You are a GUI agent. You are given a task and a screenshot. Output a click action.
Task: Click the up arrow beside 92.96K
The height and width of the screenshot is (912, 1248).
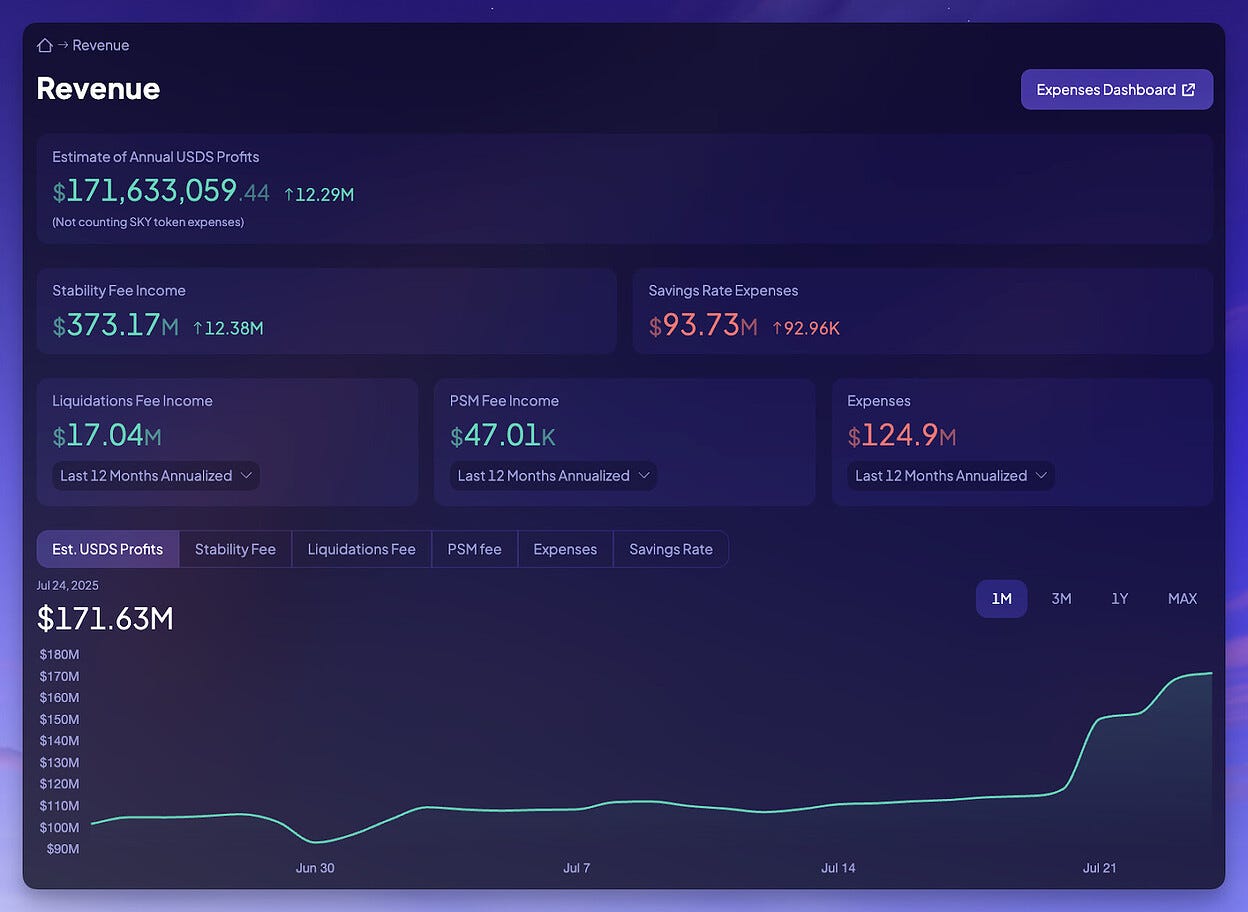(x=777, y=328)
